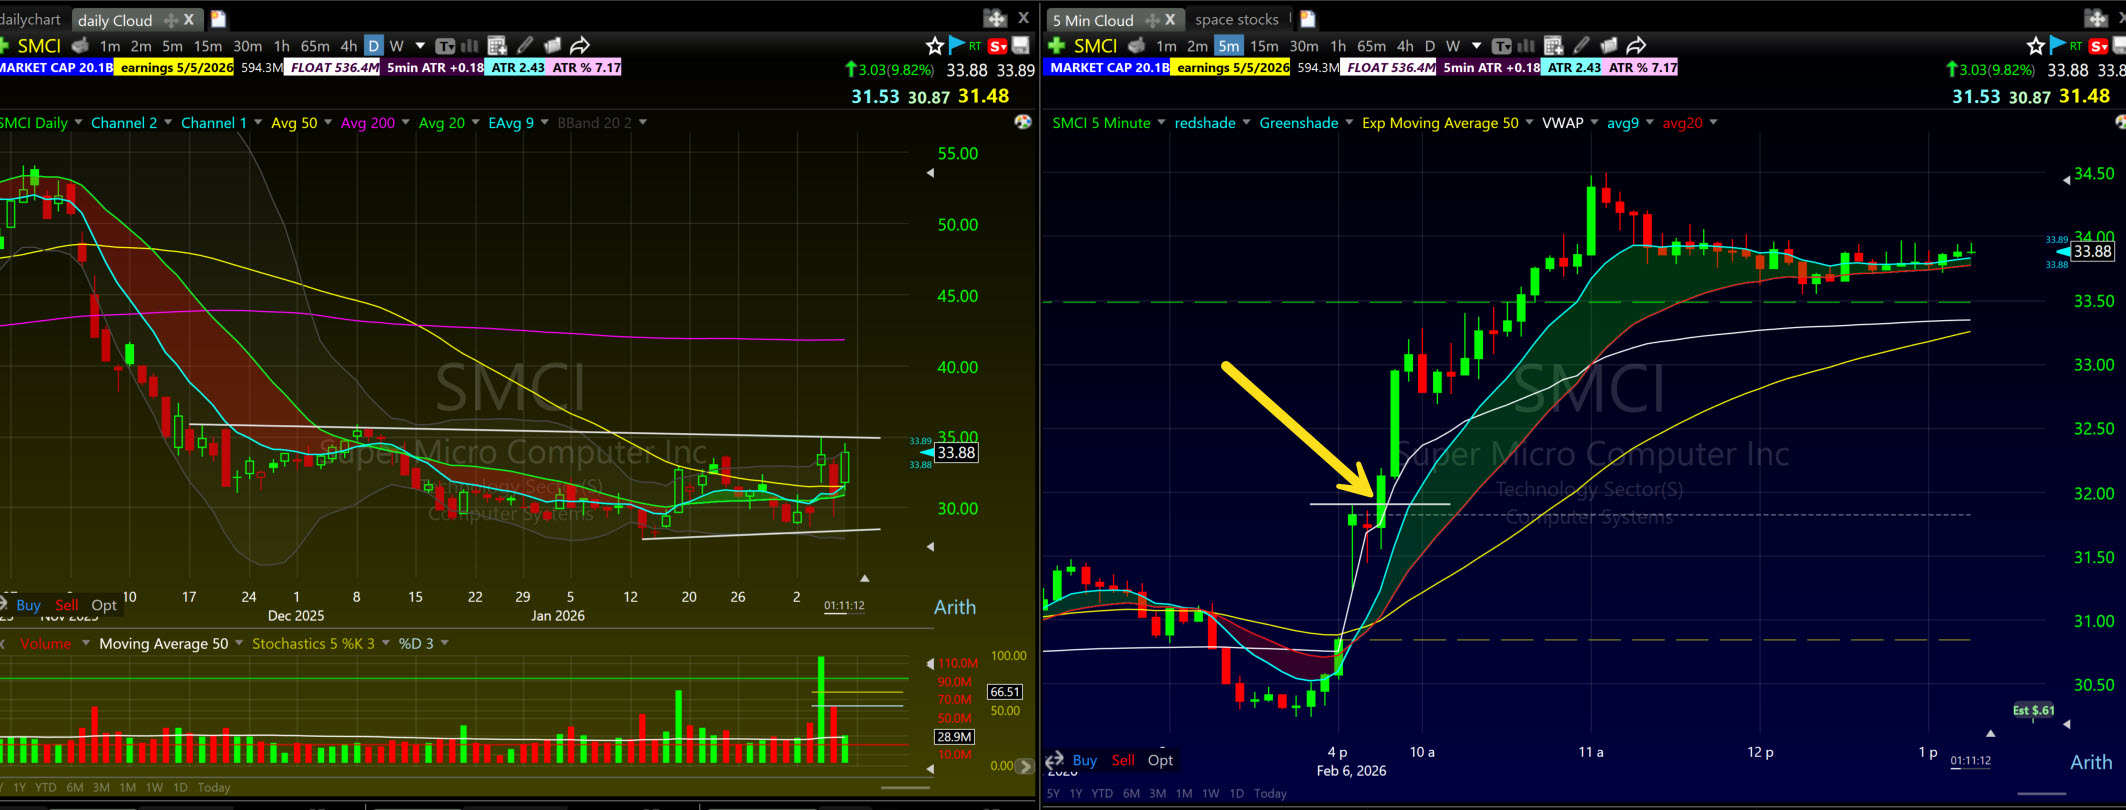Switch daily chart to 1m timeframe
The height and width of the screenshot is (810, 2126).
click(110, 46)
